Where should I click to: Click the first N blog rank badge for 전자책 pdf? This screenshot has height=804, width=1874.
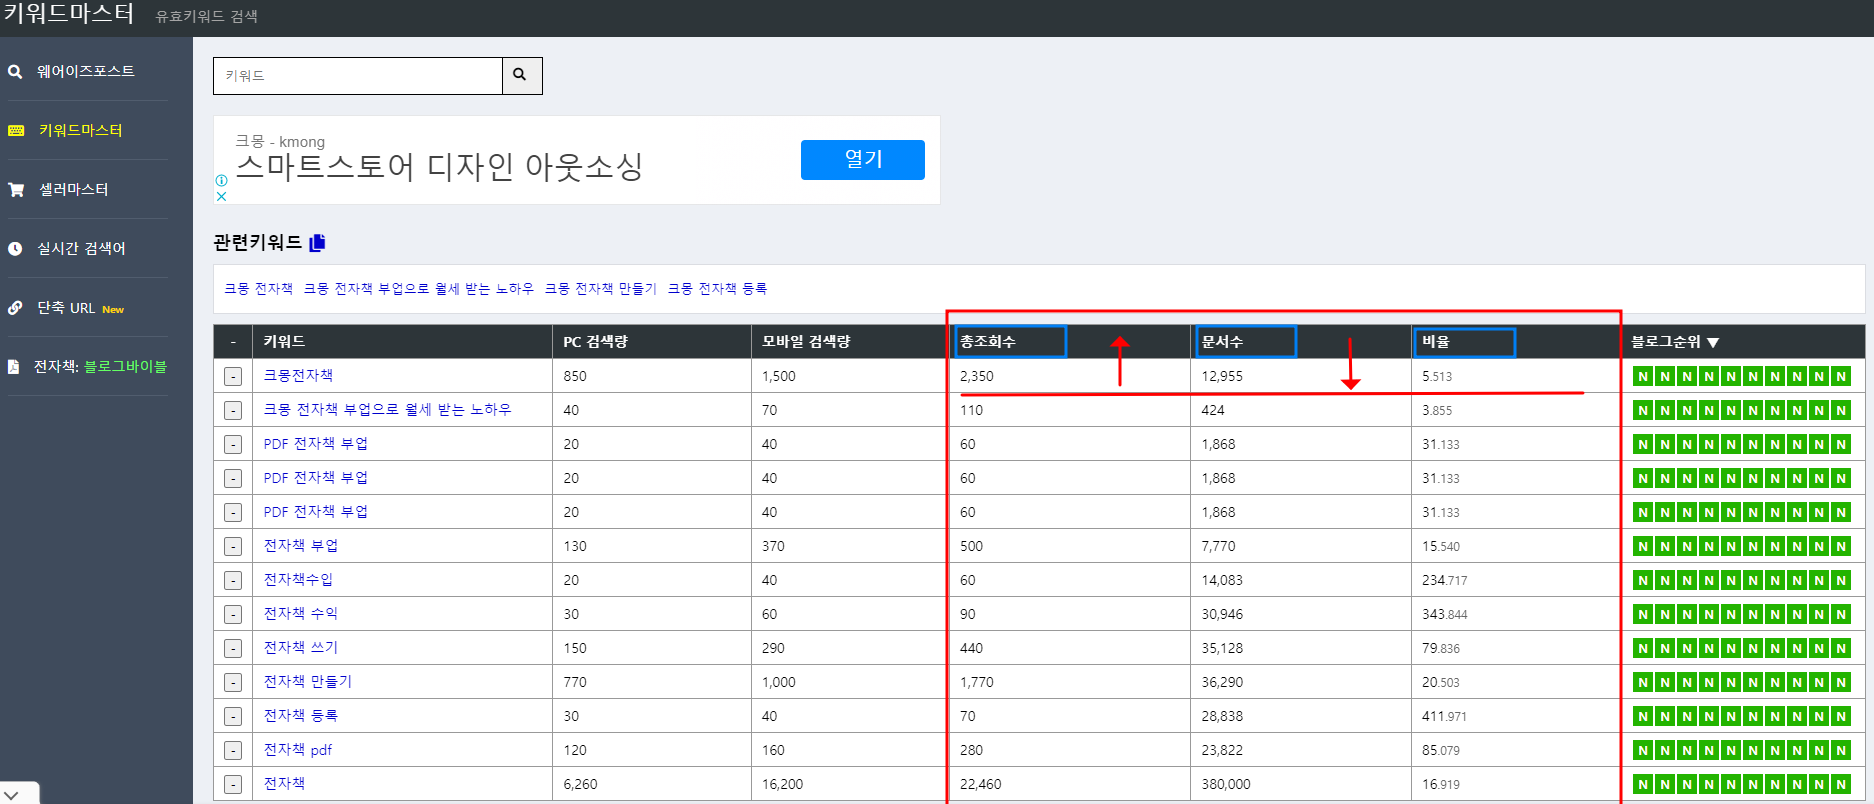pyautogui.click(x=1643, y=751)
